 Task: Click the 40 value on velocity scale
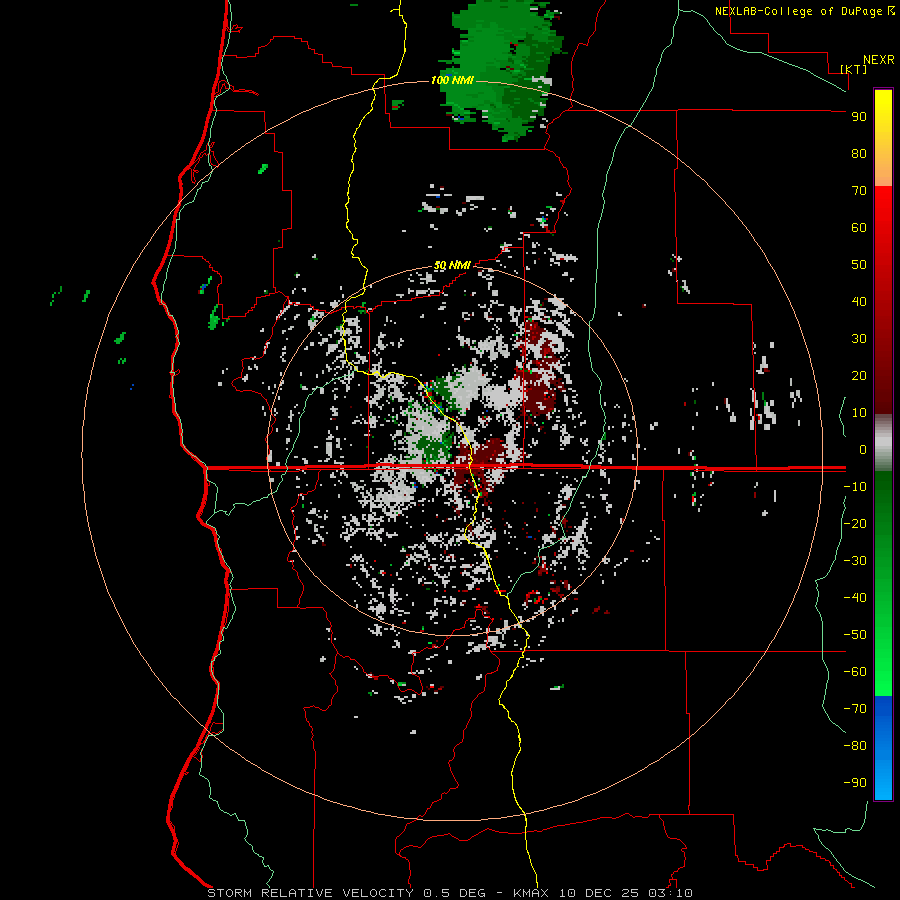pos(859,302)
